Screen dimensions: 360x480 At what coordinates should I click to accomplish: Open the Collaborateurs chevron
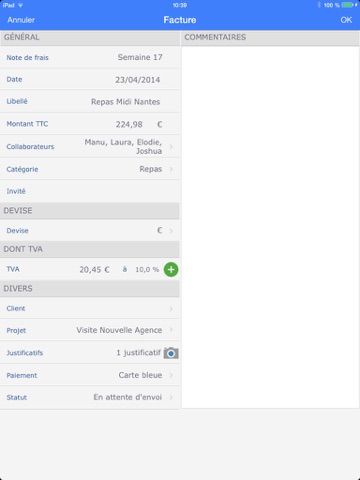point(171,146)
